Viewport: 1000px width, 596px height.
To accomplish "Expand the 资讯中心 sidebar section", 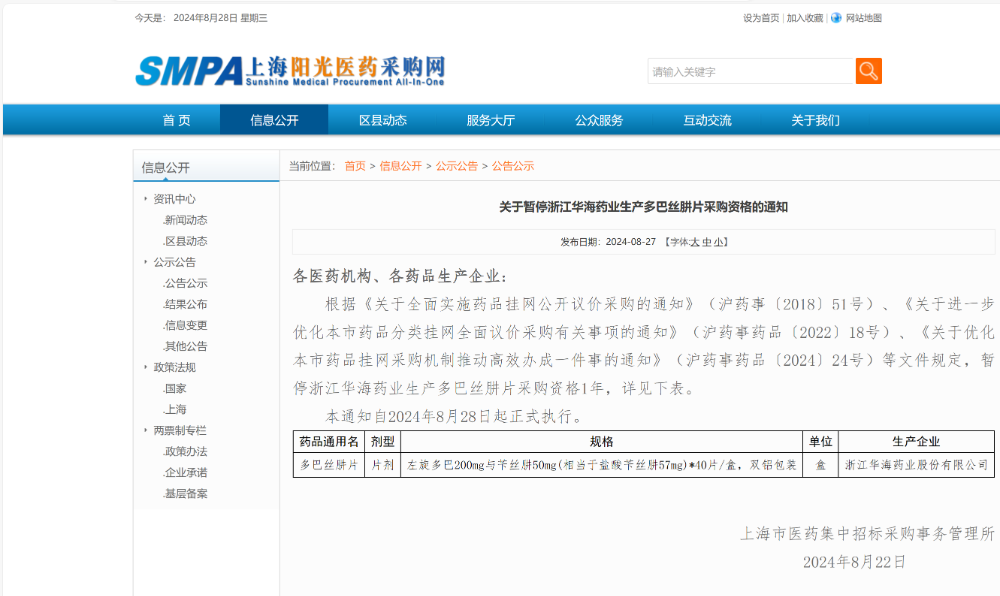I will 174,199.
